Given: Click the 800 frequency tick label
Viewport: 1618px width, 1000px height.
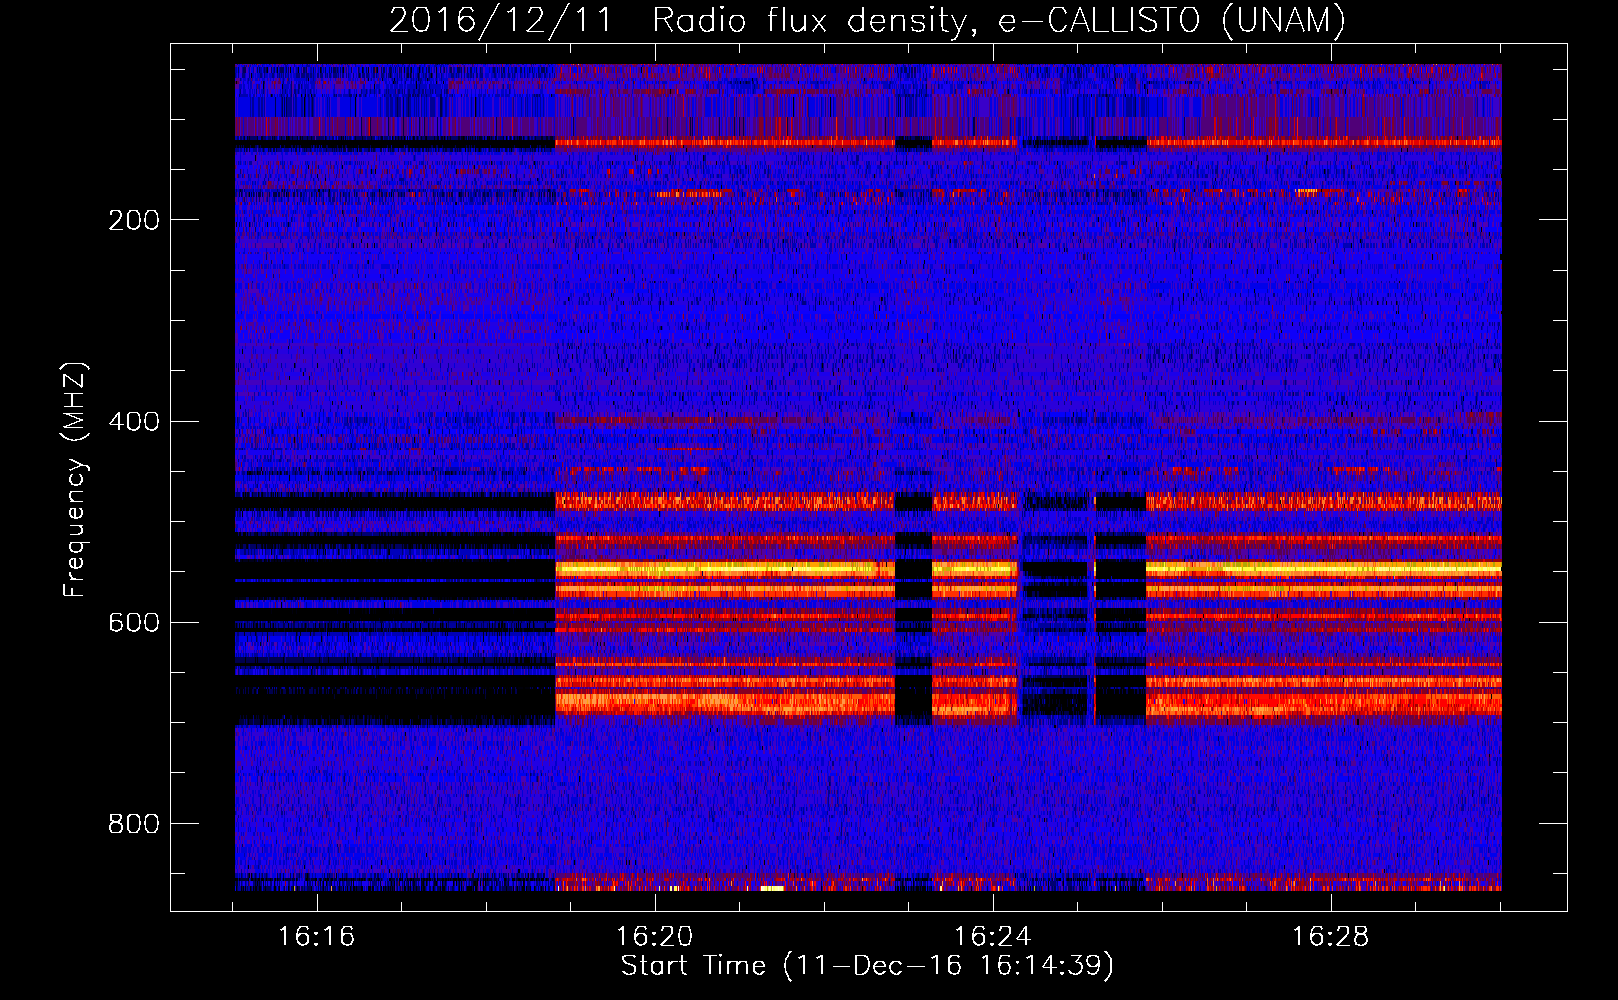Looking at the screenshot, I should pos(133,824).
